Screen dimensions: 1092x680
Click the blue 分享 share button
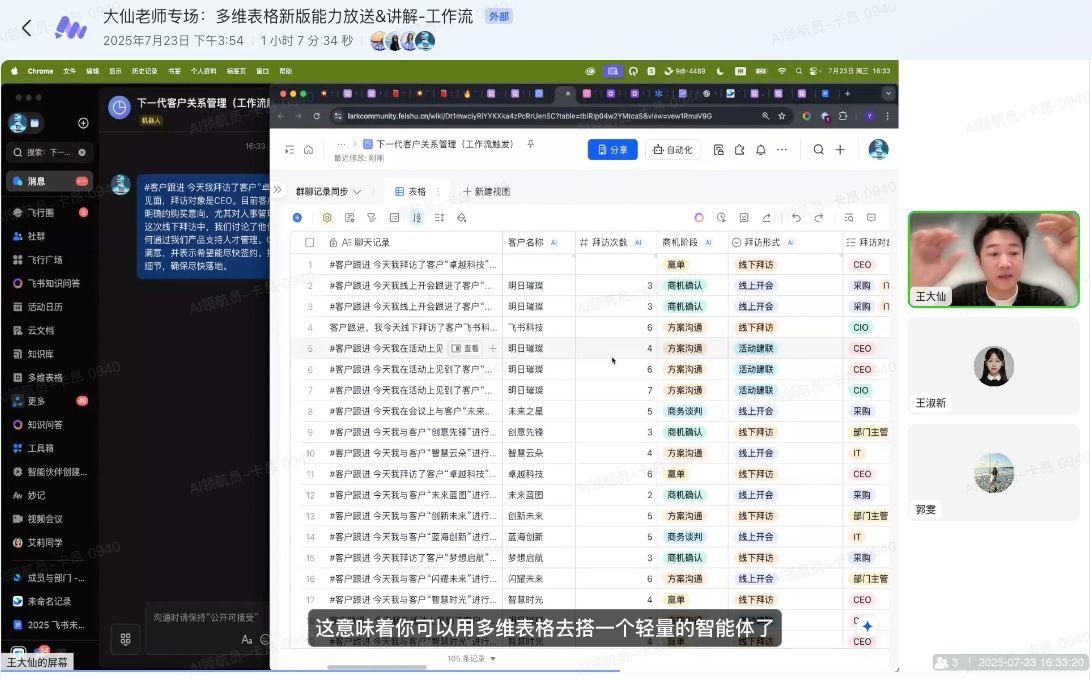pos(612,150)
